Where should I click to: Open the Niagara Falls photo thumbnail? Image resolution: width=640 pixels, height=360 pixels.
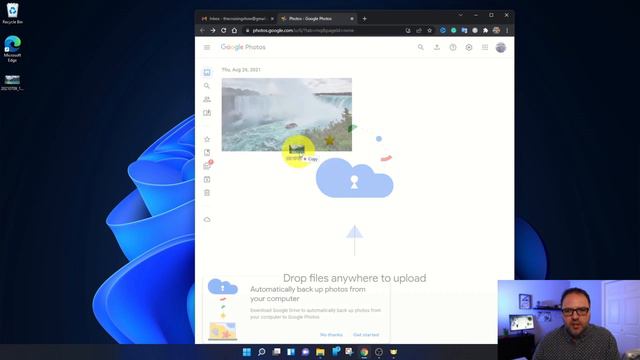(287, 114)
